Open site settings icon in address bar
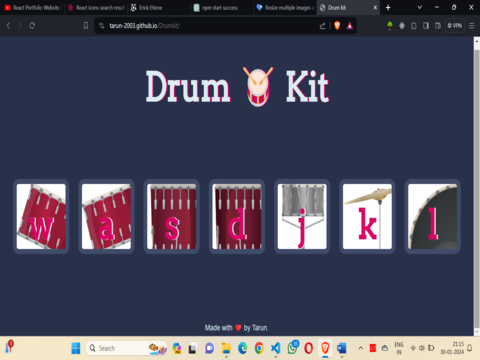Image resolution: width=480 pixels, height=360 pixels. [102, 26]
